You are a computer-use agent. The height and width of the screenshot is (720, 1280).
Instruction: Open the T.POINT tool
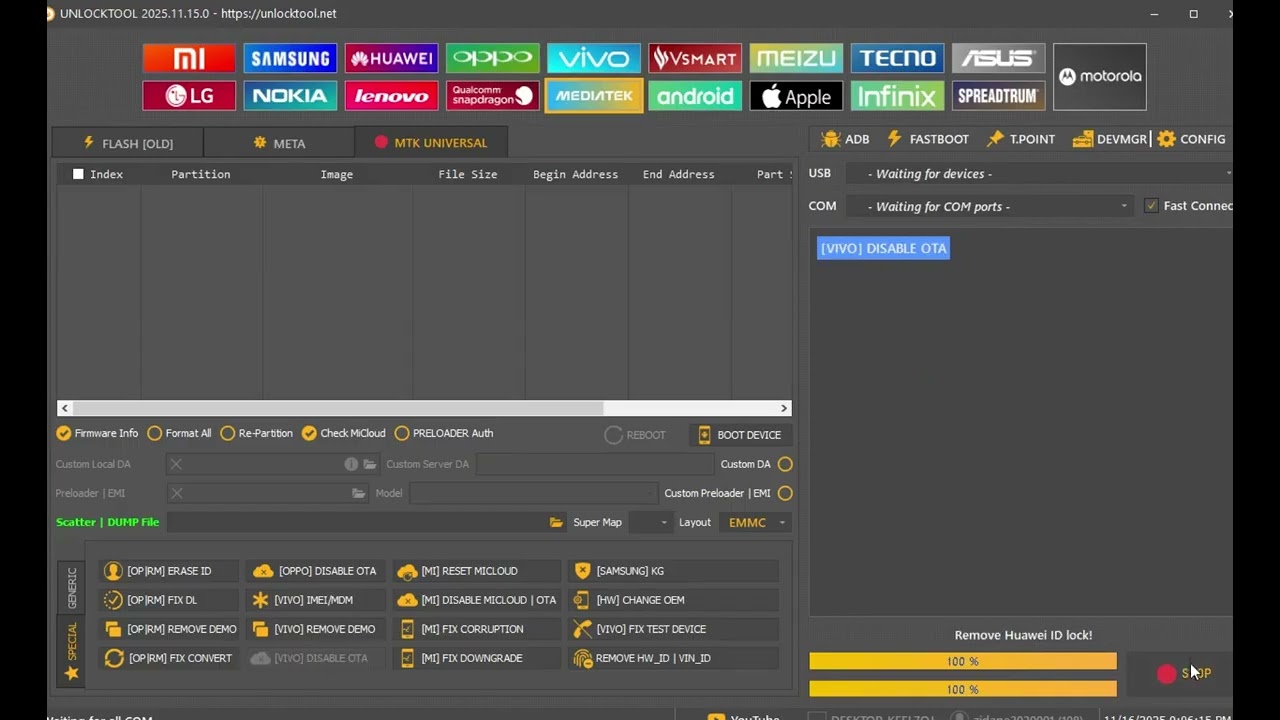[x=1021, y=139]
